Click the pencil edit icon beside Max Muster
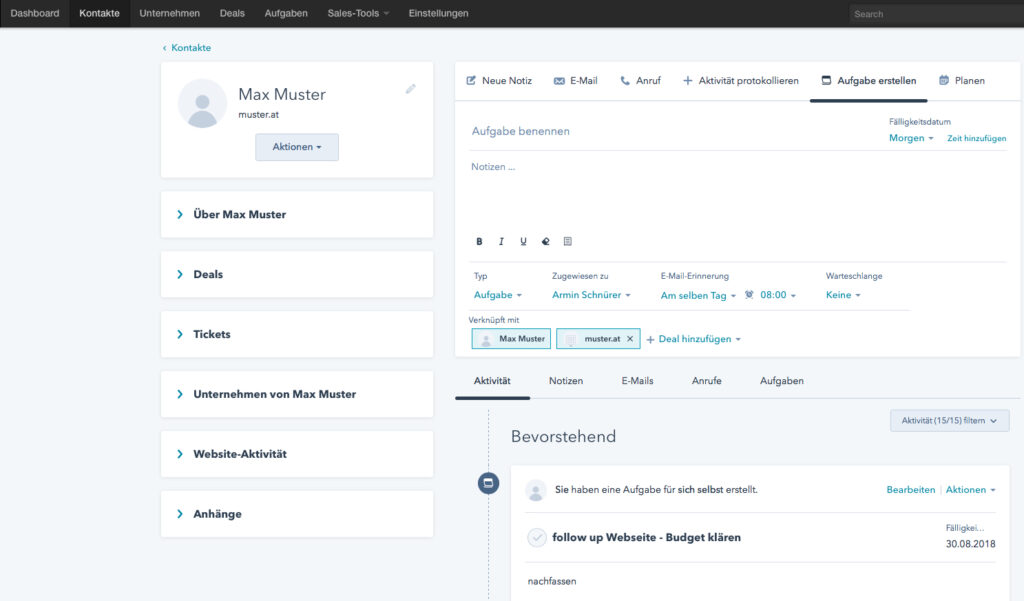Screen dimensions: 1024x601 pyautogui.click(x=410, y=89)
